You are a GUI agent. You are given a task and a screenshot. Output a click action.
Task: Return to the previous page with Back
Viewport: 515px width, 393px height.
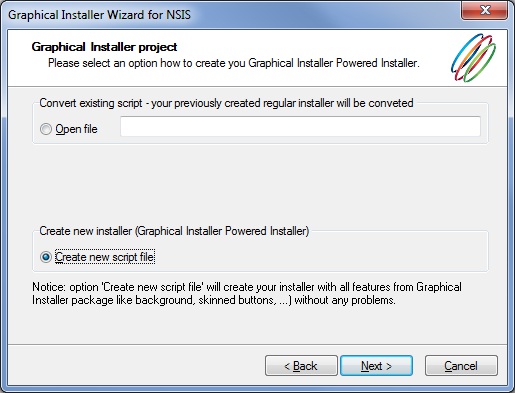pos(301,366)
